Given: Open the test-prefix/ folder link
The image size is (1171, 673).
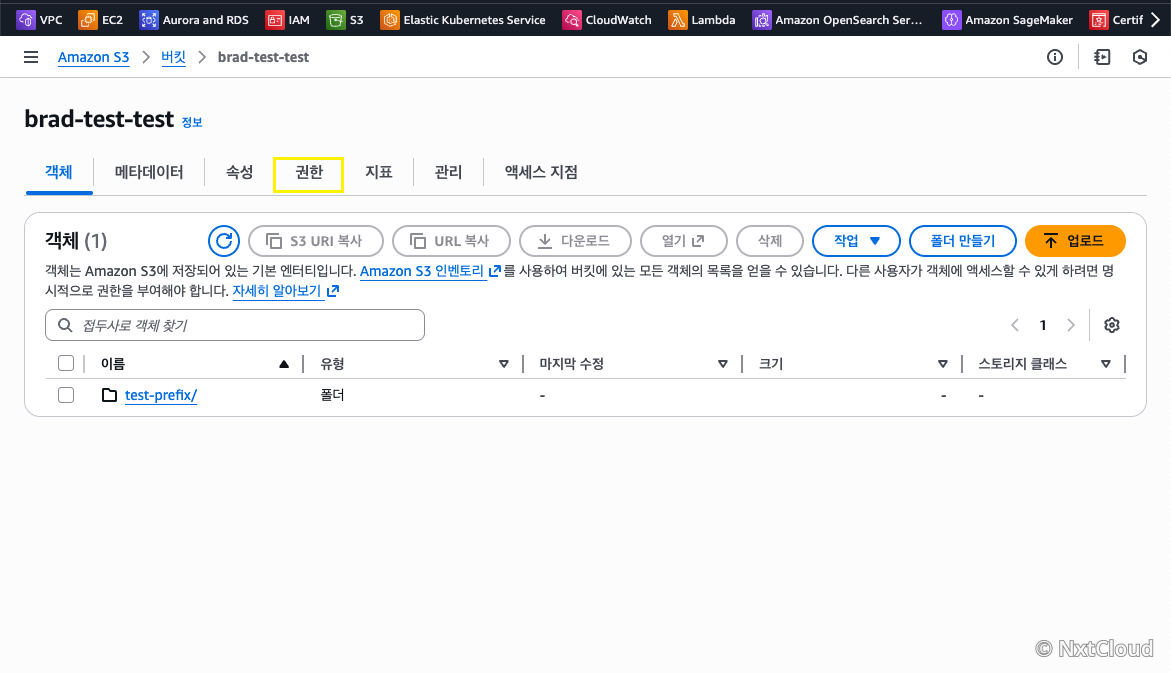Looking at the screenshot, I should pyautogui.click(x=161, y=394).
